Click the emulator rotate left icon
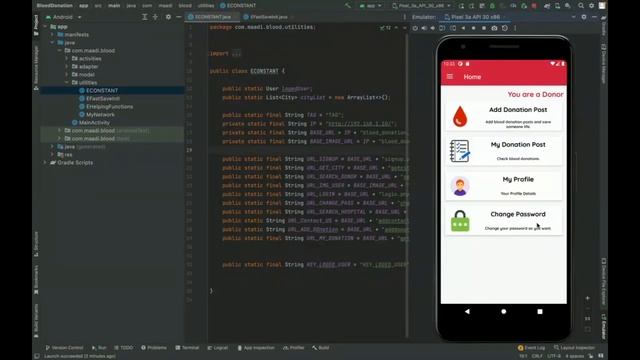This screenshot has height=360, width=640. click(x=442, y=28)
